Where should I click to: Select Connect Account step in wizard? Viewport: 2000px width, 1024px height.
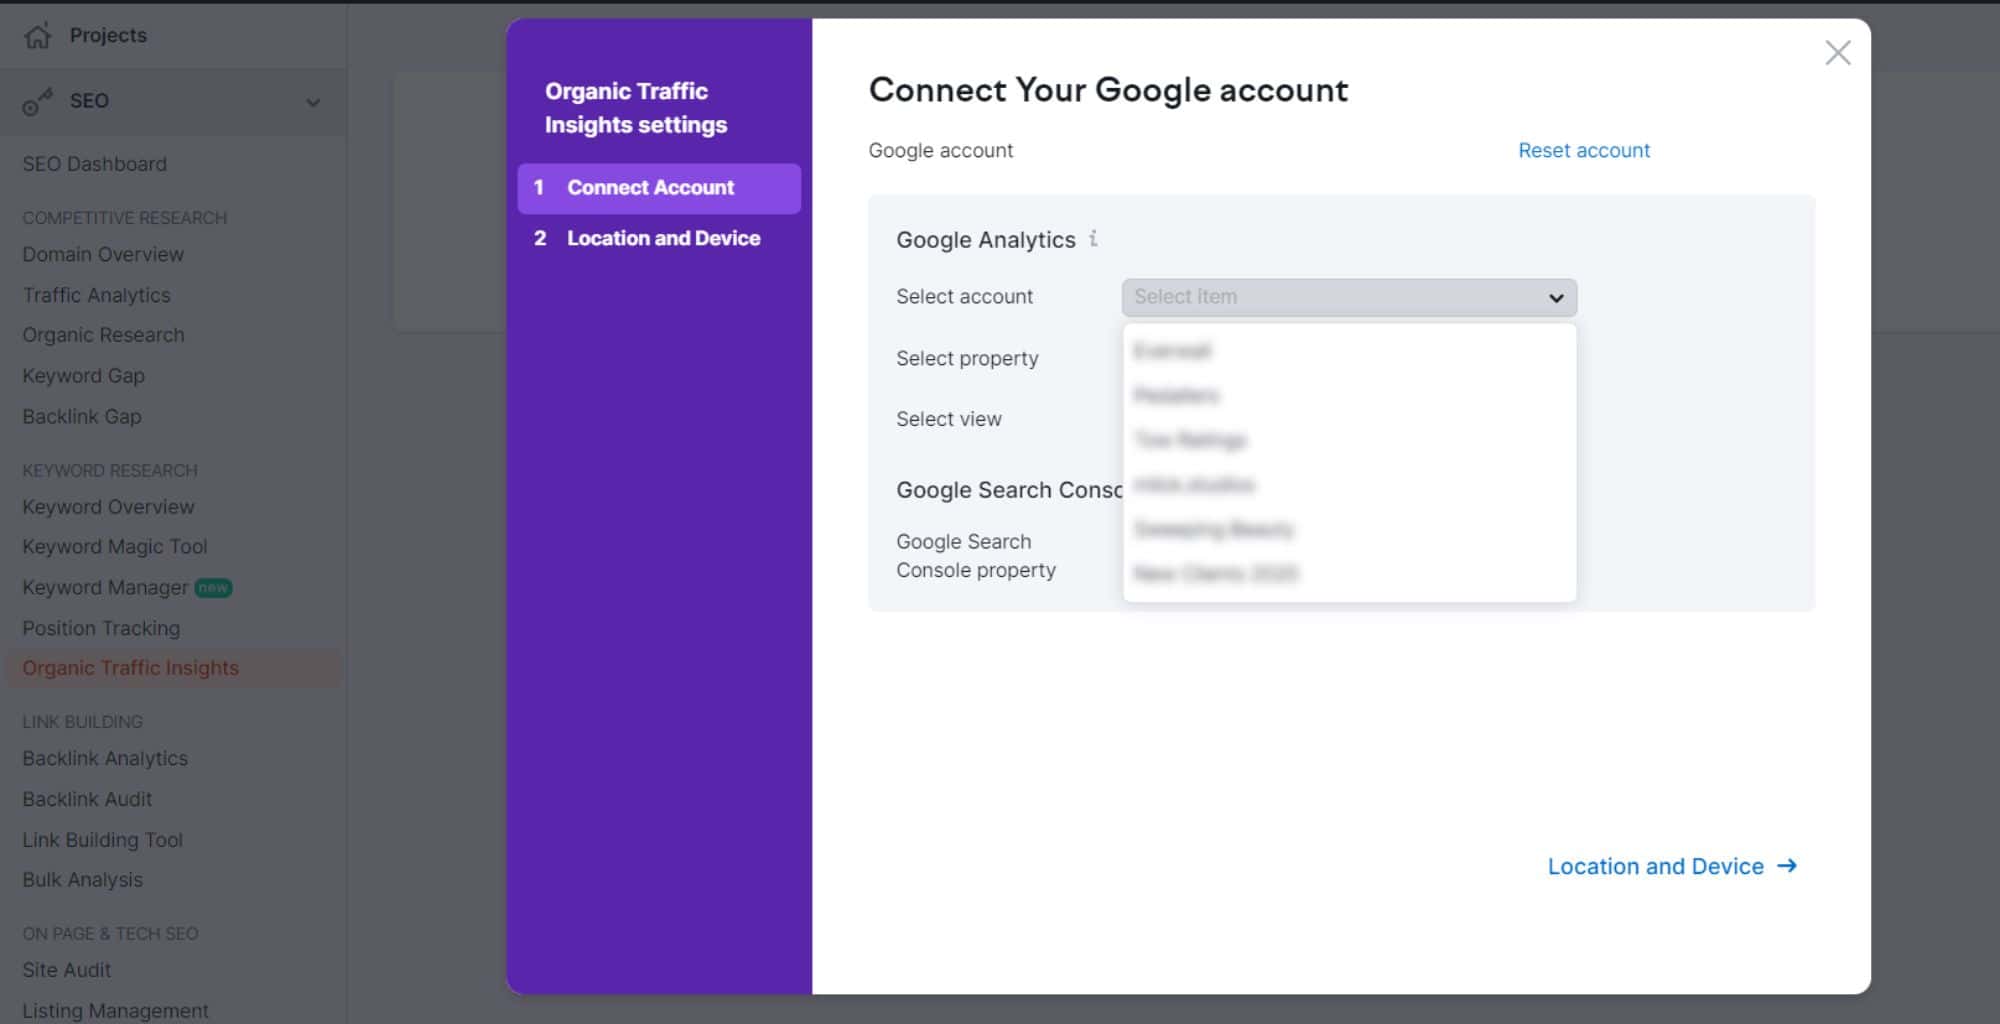point(659,188)
